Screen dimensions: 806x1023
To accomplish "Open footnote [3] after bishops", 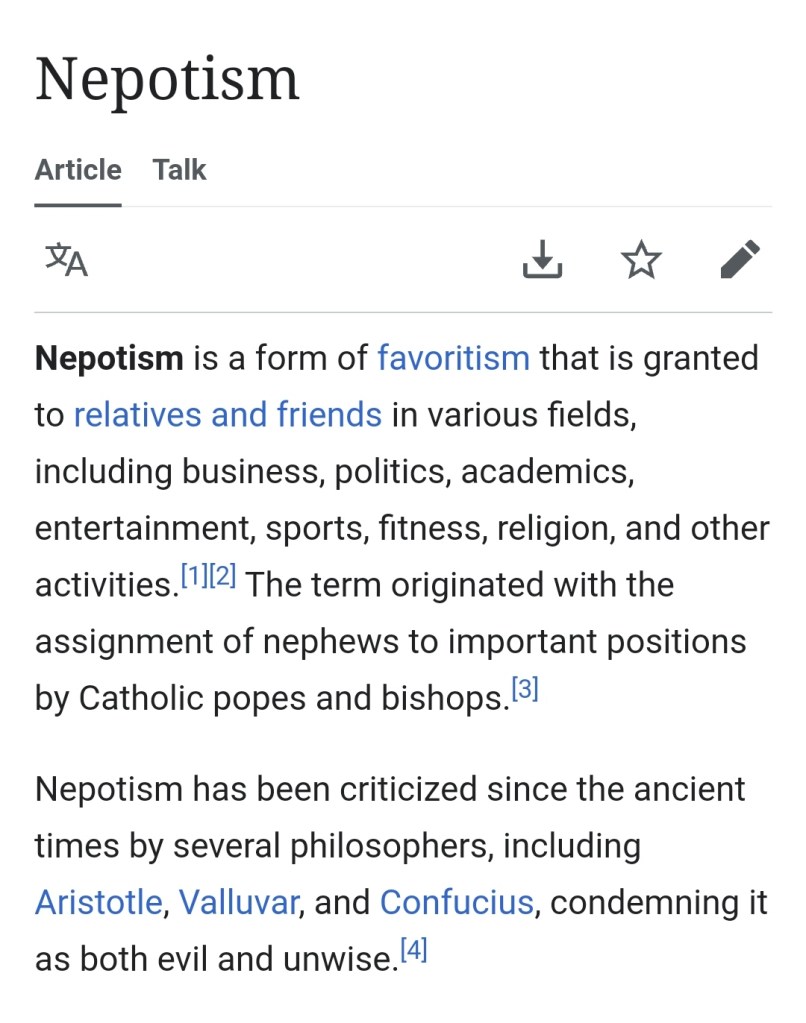I will pos(525,689).
